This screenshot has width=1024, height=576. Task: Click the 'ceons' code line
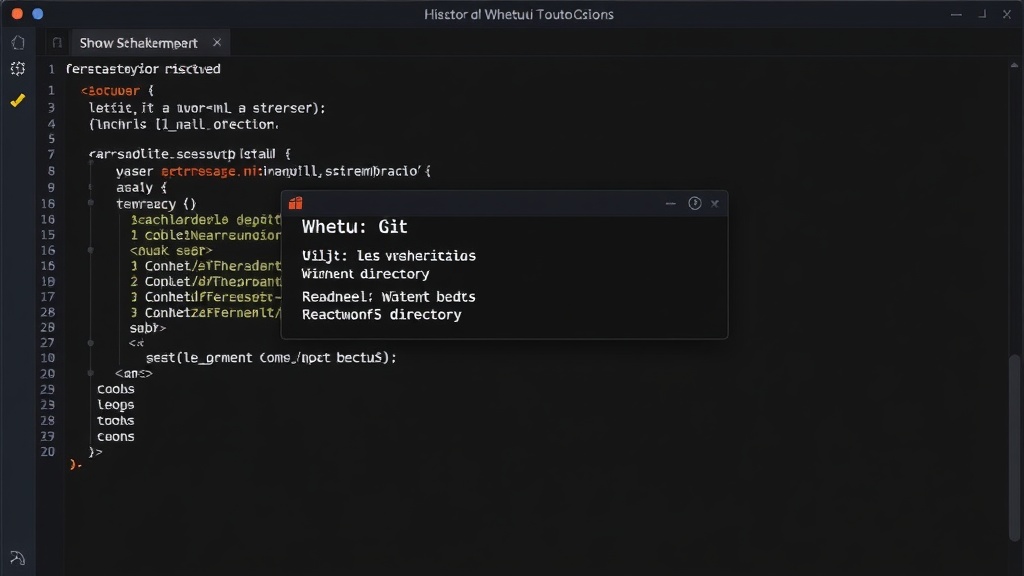click(116, 436)
